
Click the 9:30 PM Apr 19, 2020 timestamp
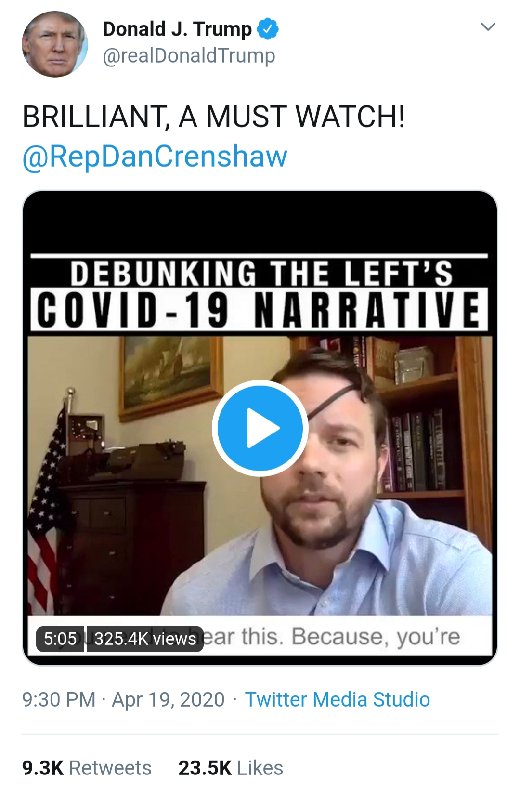pyautogui.click(x=123, y=699)
